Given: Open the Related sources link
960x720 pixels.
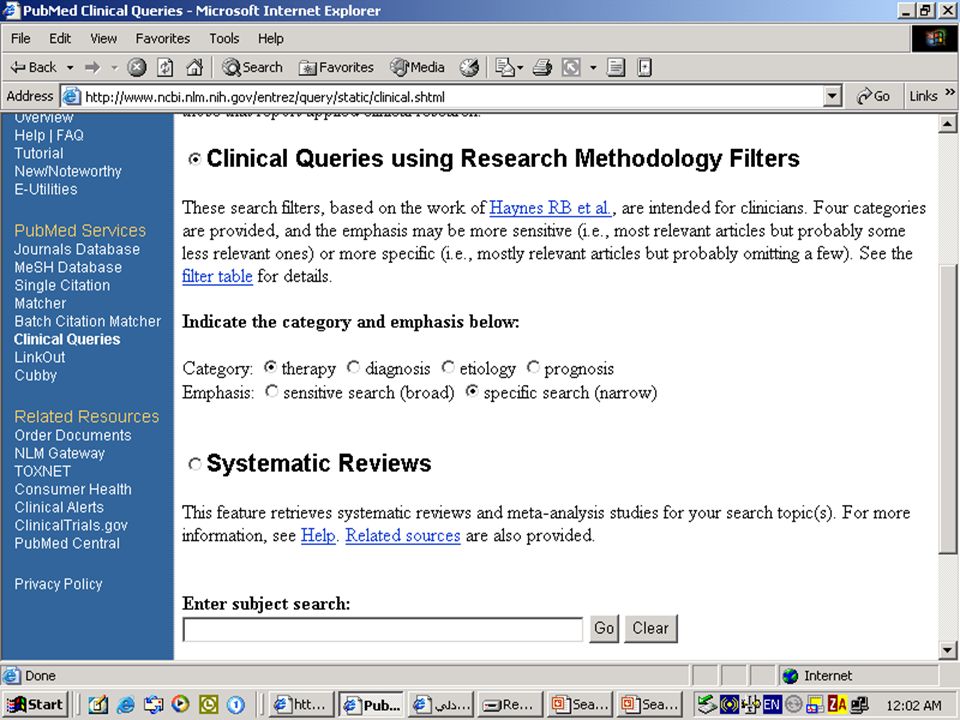Looking at the screenshot, I should point(403,536).
